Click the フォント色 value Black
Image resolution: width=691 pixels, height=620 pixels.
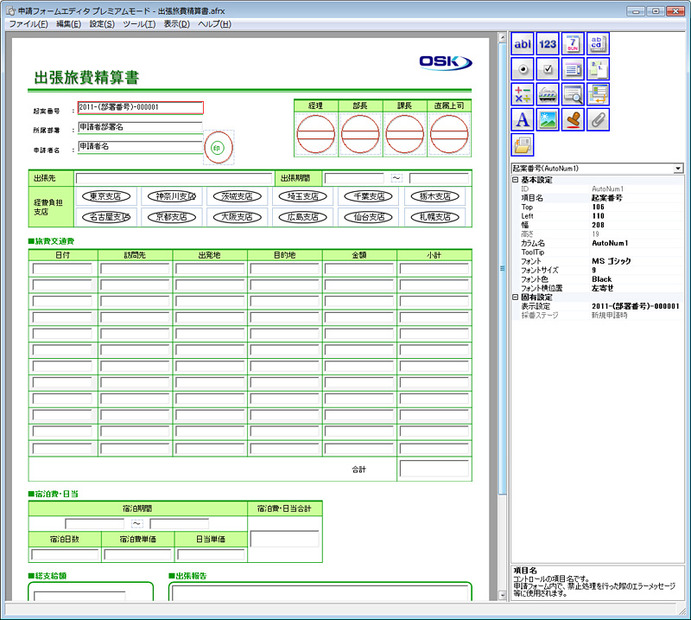click(x=602, y=279)
